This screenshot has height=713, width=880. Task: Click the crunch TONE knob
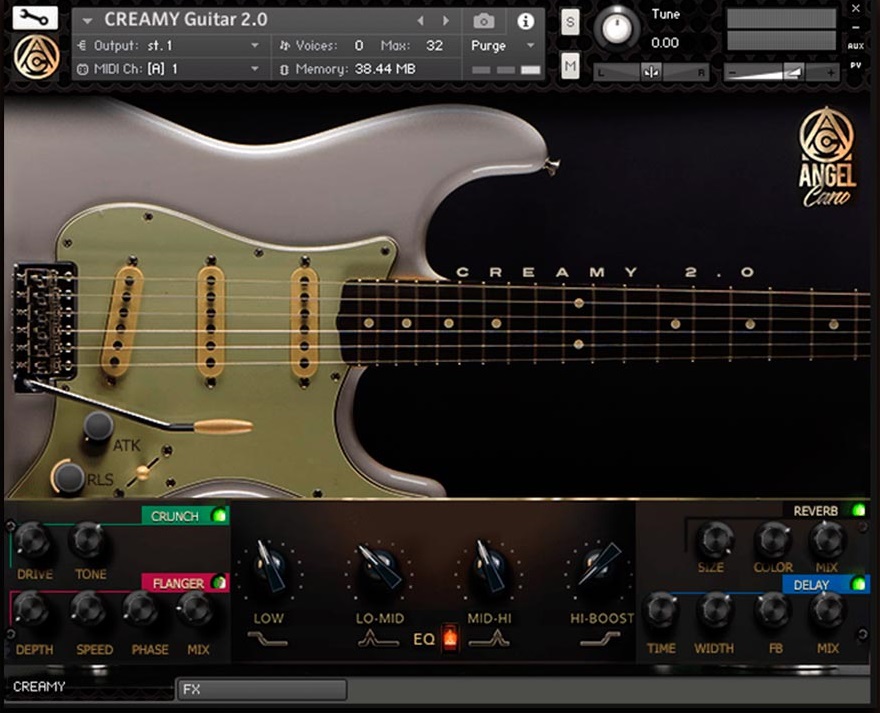(88, 540)
